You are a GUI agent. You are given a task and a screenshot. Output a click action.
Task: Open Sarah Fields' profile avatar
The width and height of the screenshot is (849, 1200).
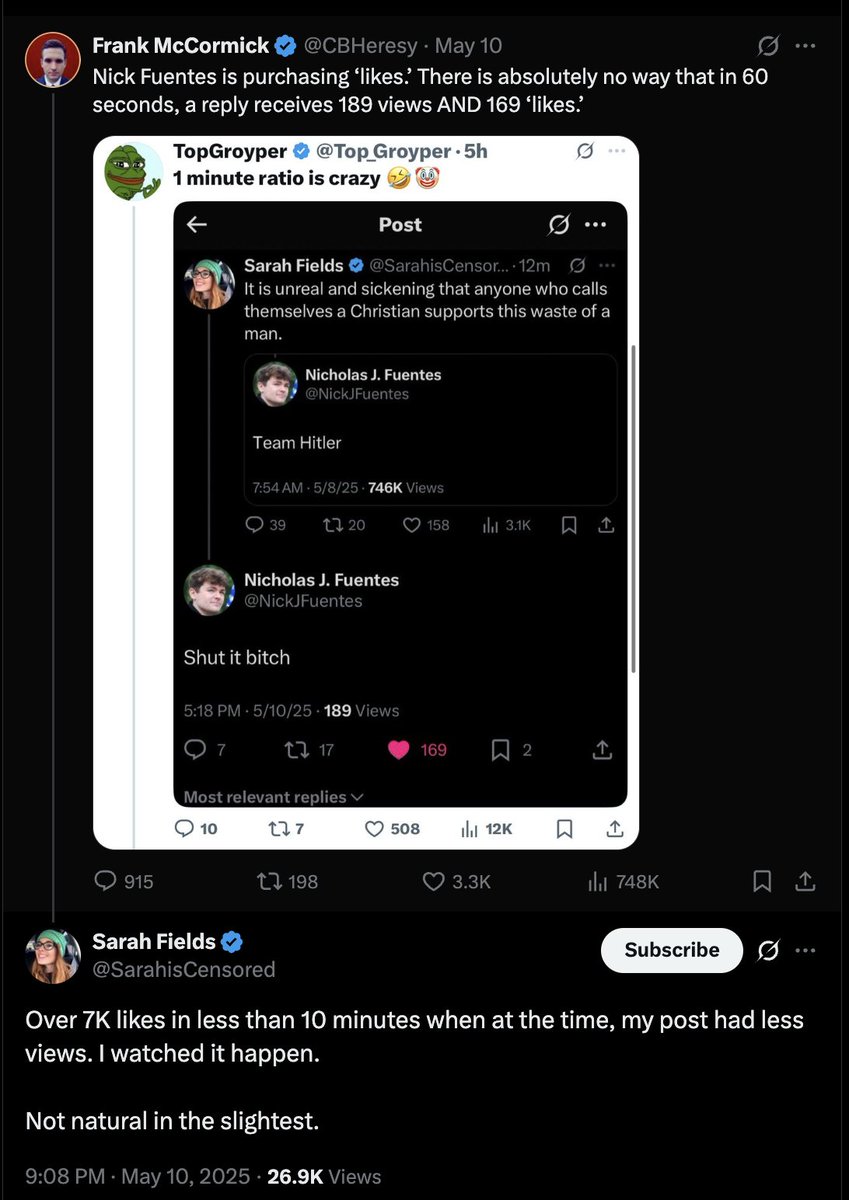[x=53, y=956]
